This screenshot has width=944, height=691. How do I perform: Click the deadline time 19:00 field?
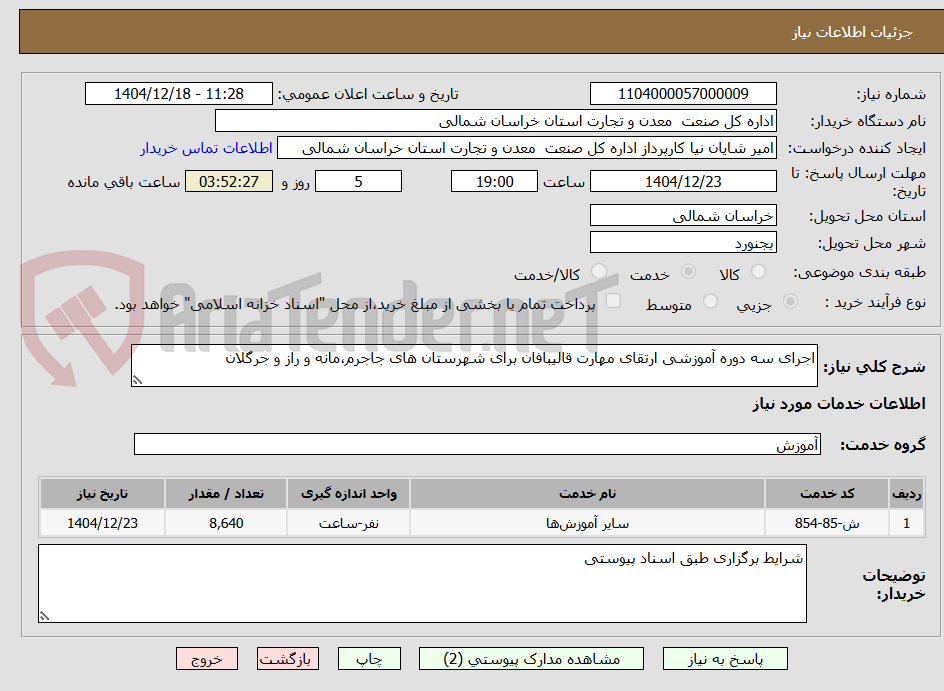(x=494, y=181)
